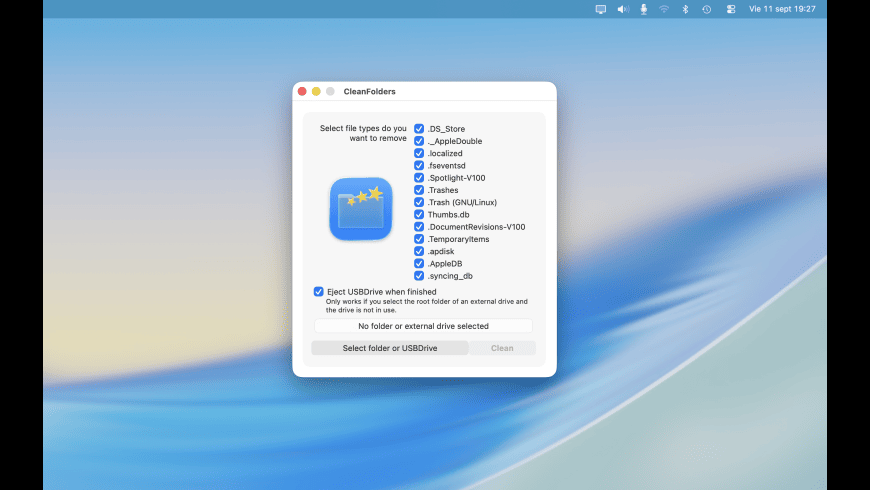This screenshot has width=870, height=490.
Task: Click Select folder or USBDrive button
Action: tap(390, 348)
